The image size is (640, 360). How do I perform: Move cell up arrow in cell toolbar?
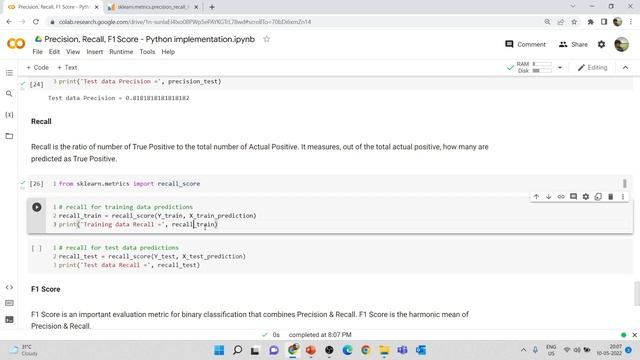(536, 197)
